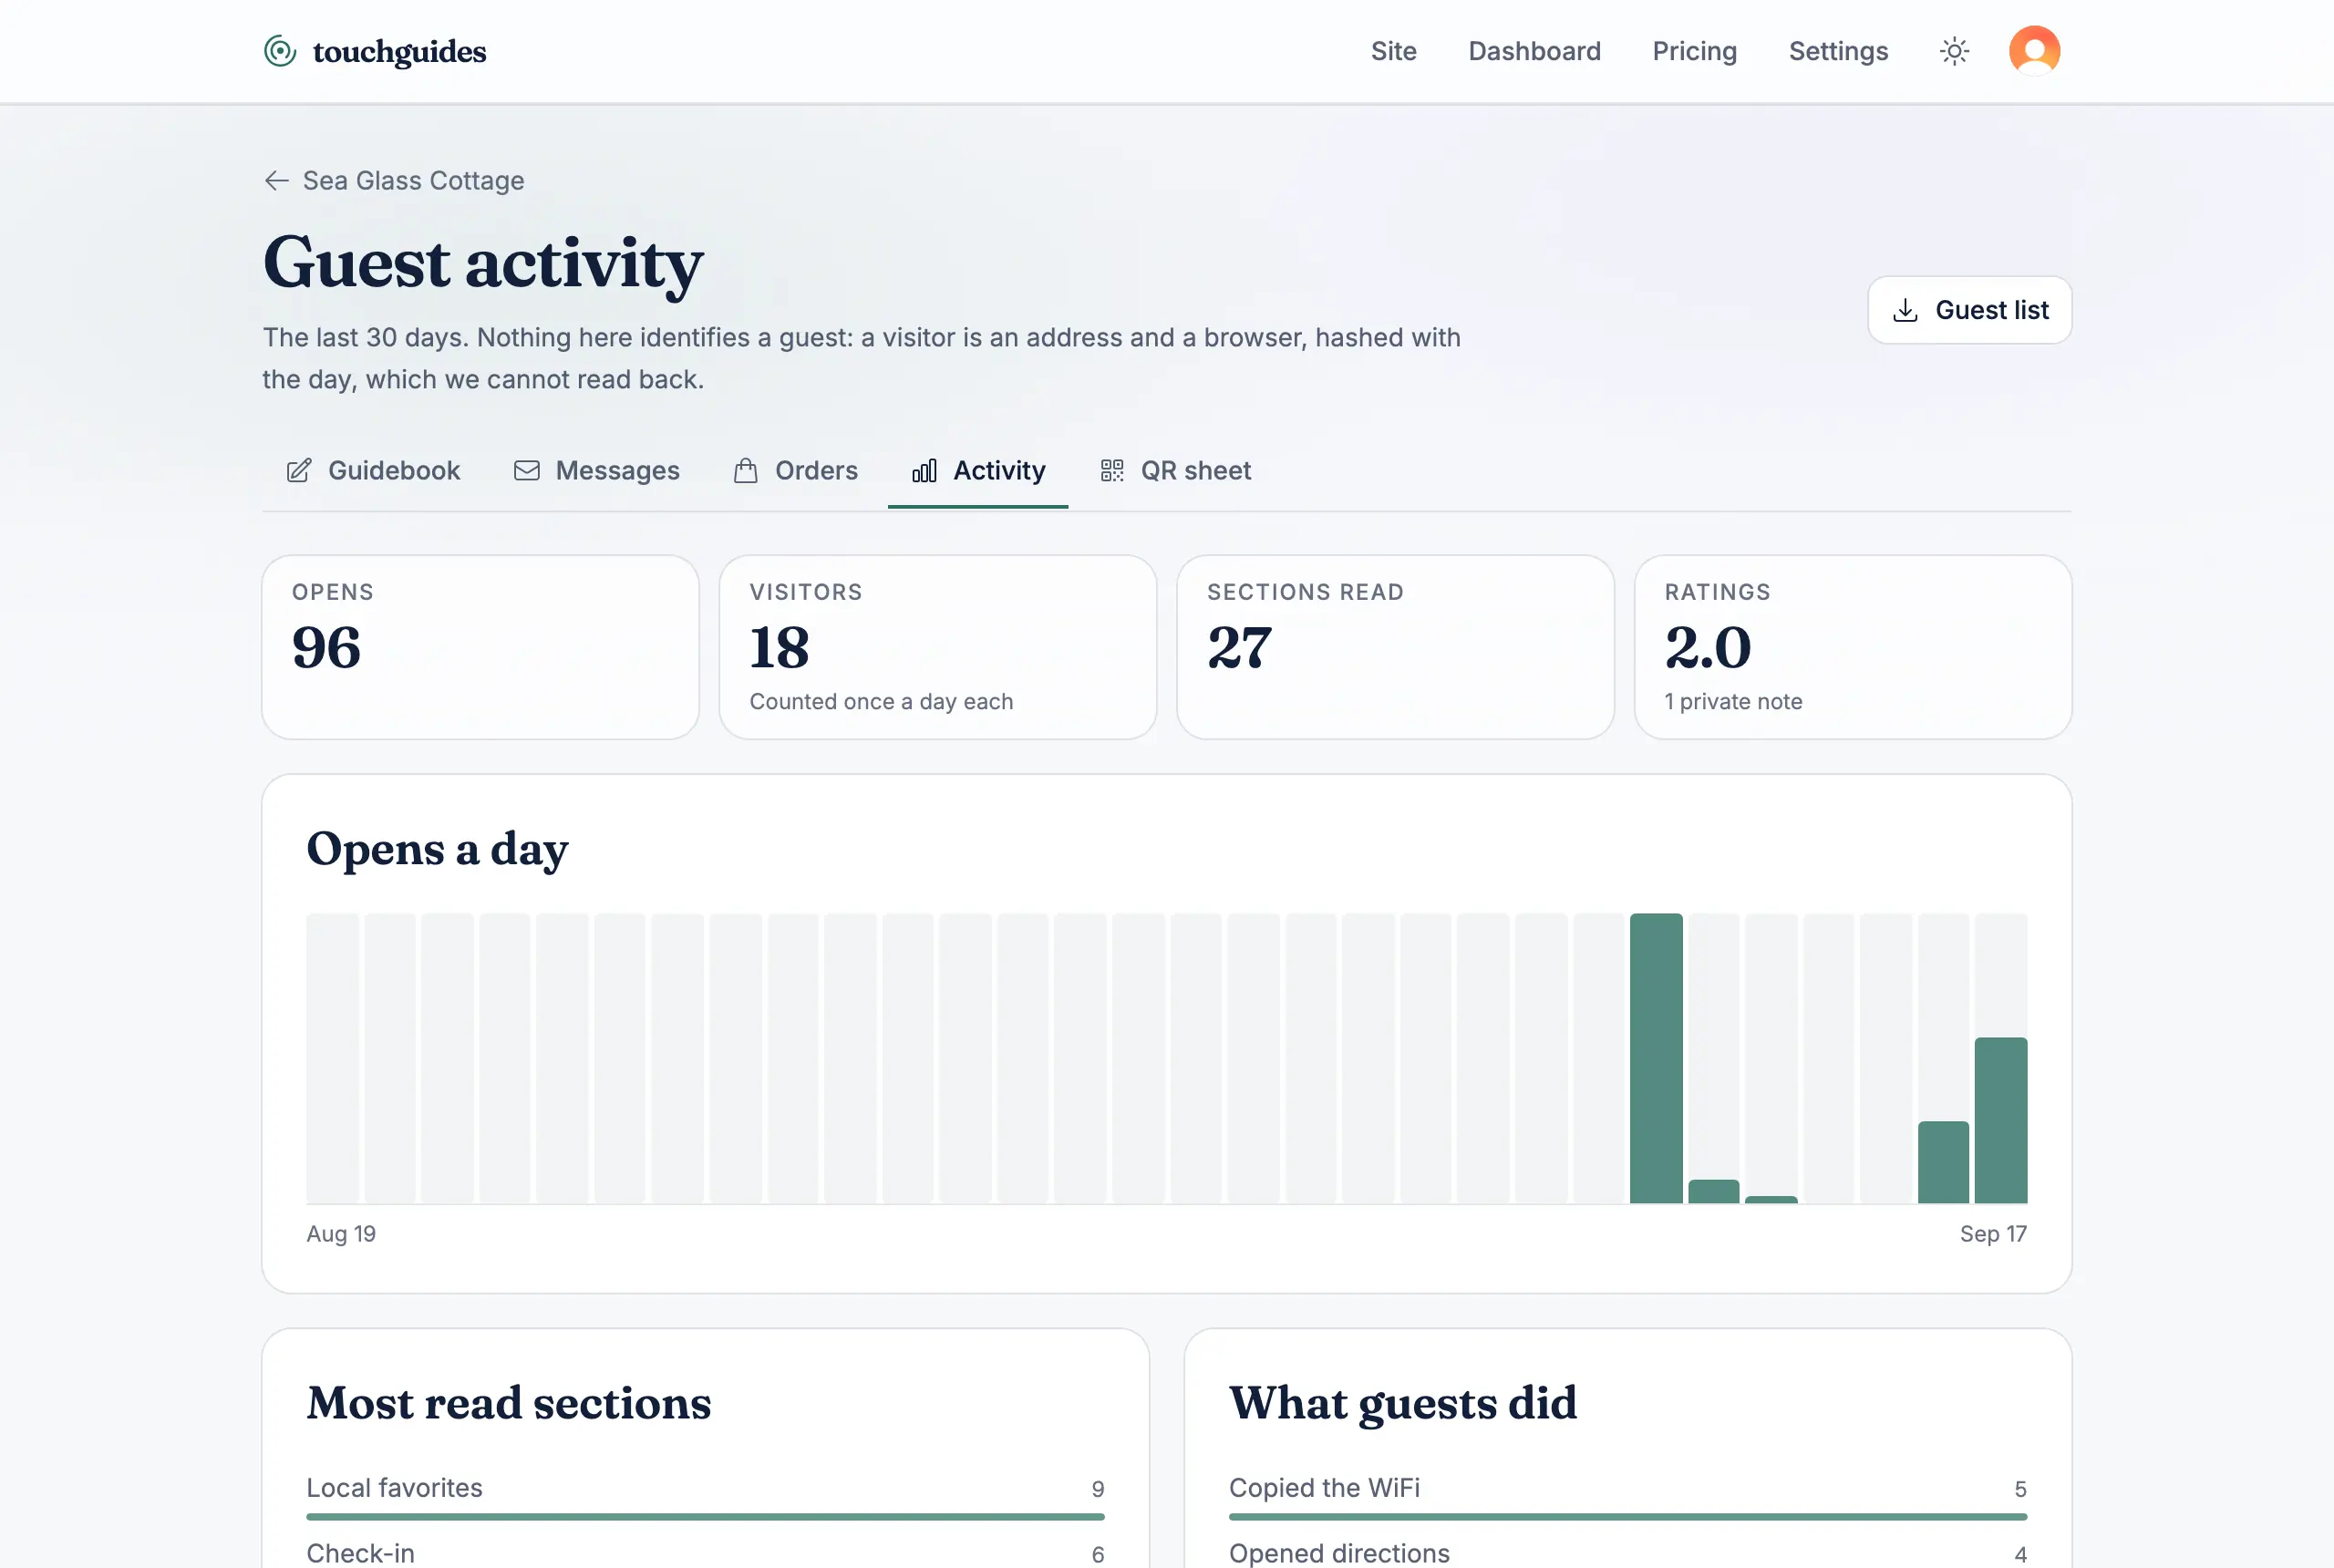Screen dimensions: 2334x1568
Task: Click the 'Aug 19' chart axis label
Action: click(341, 1234)
